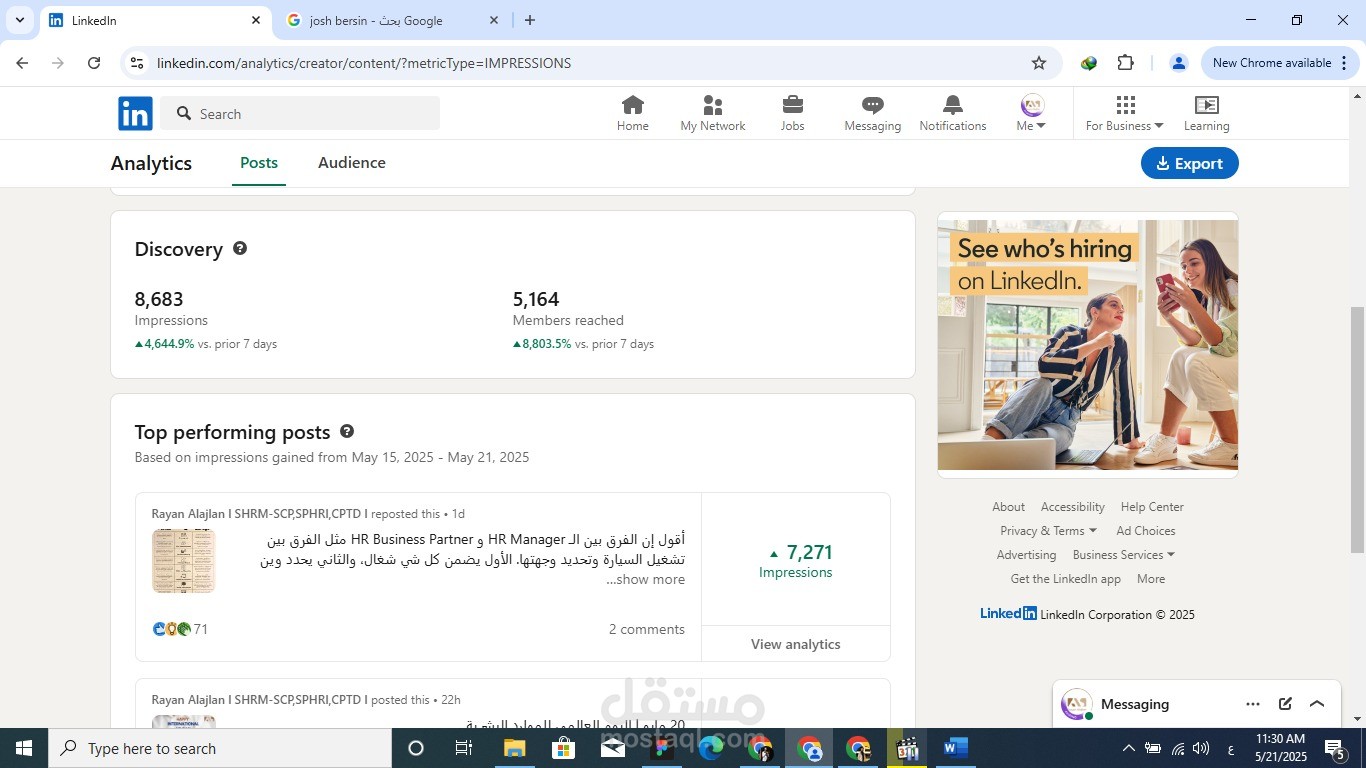The image size is (1366, 768).
Task: Open LinkedIn Learning
Action: [x=1206, y=113]
